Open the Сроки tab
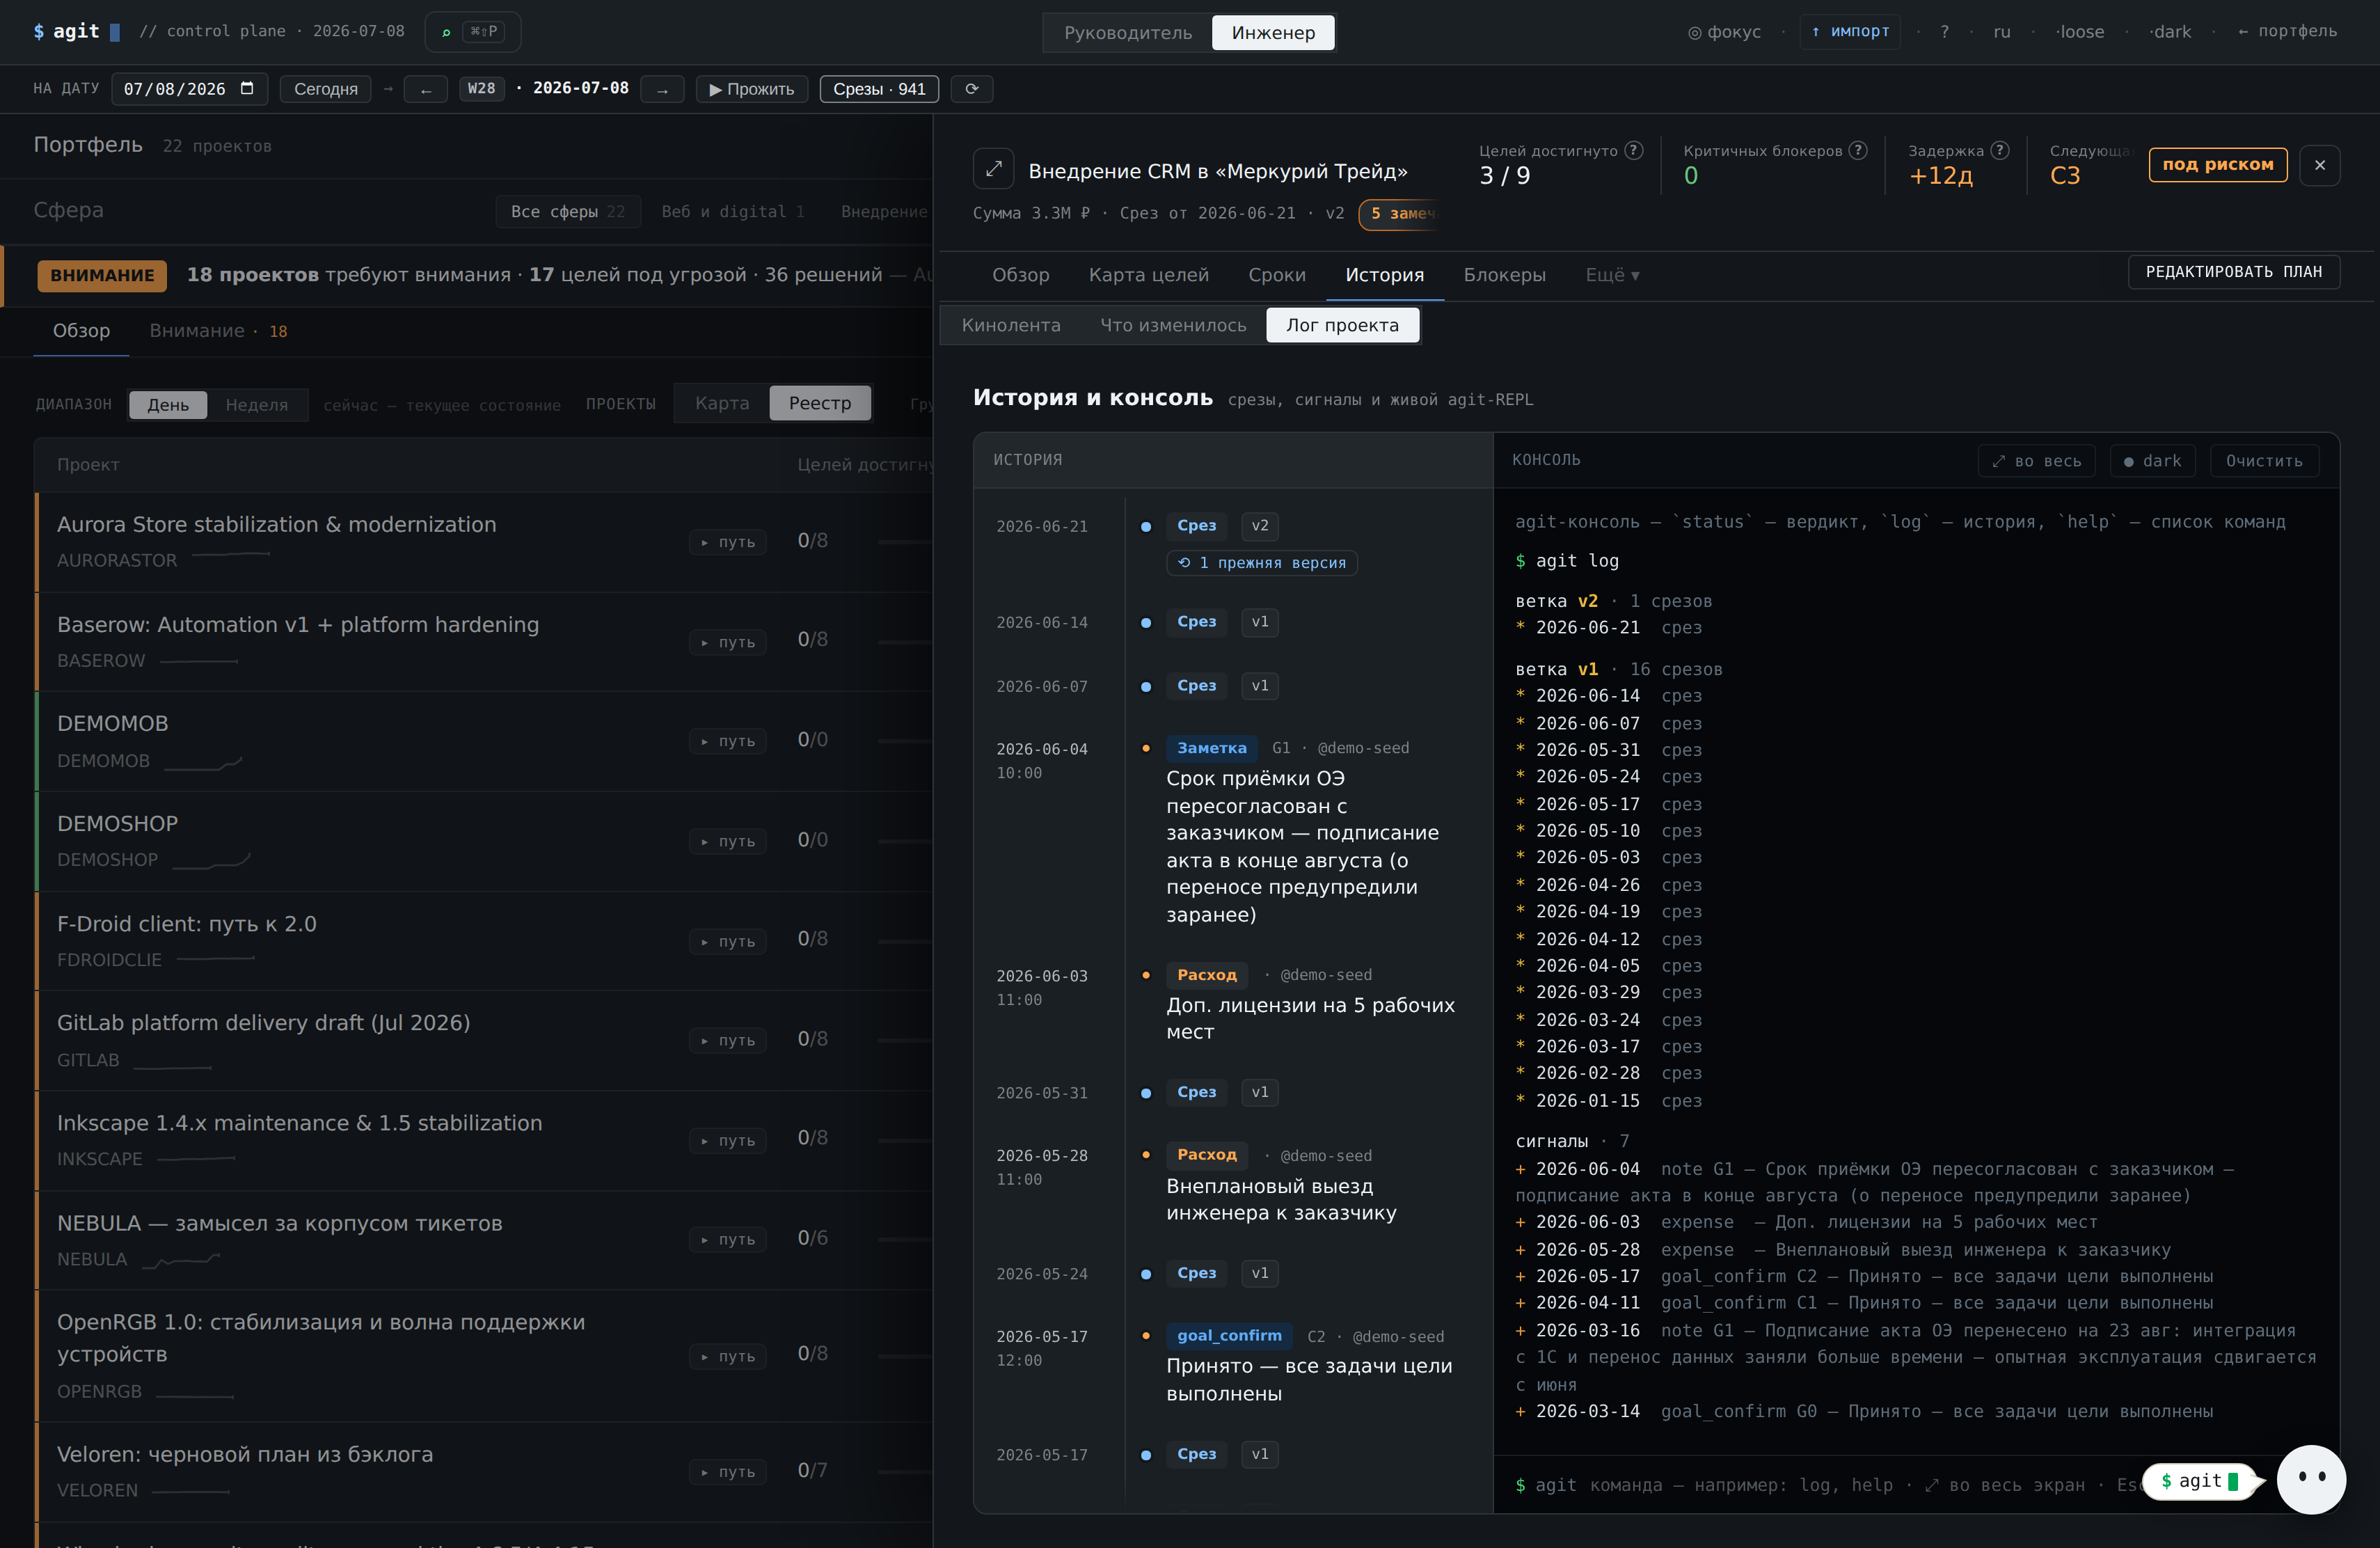Viewport: 2380px width, 1548px height. click(x=1276, y=275)
